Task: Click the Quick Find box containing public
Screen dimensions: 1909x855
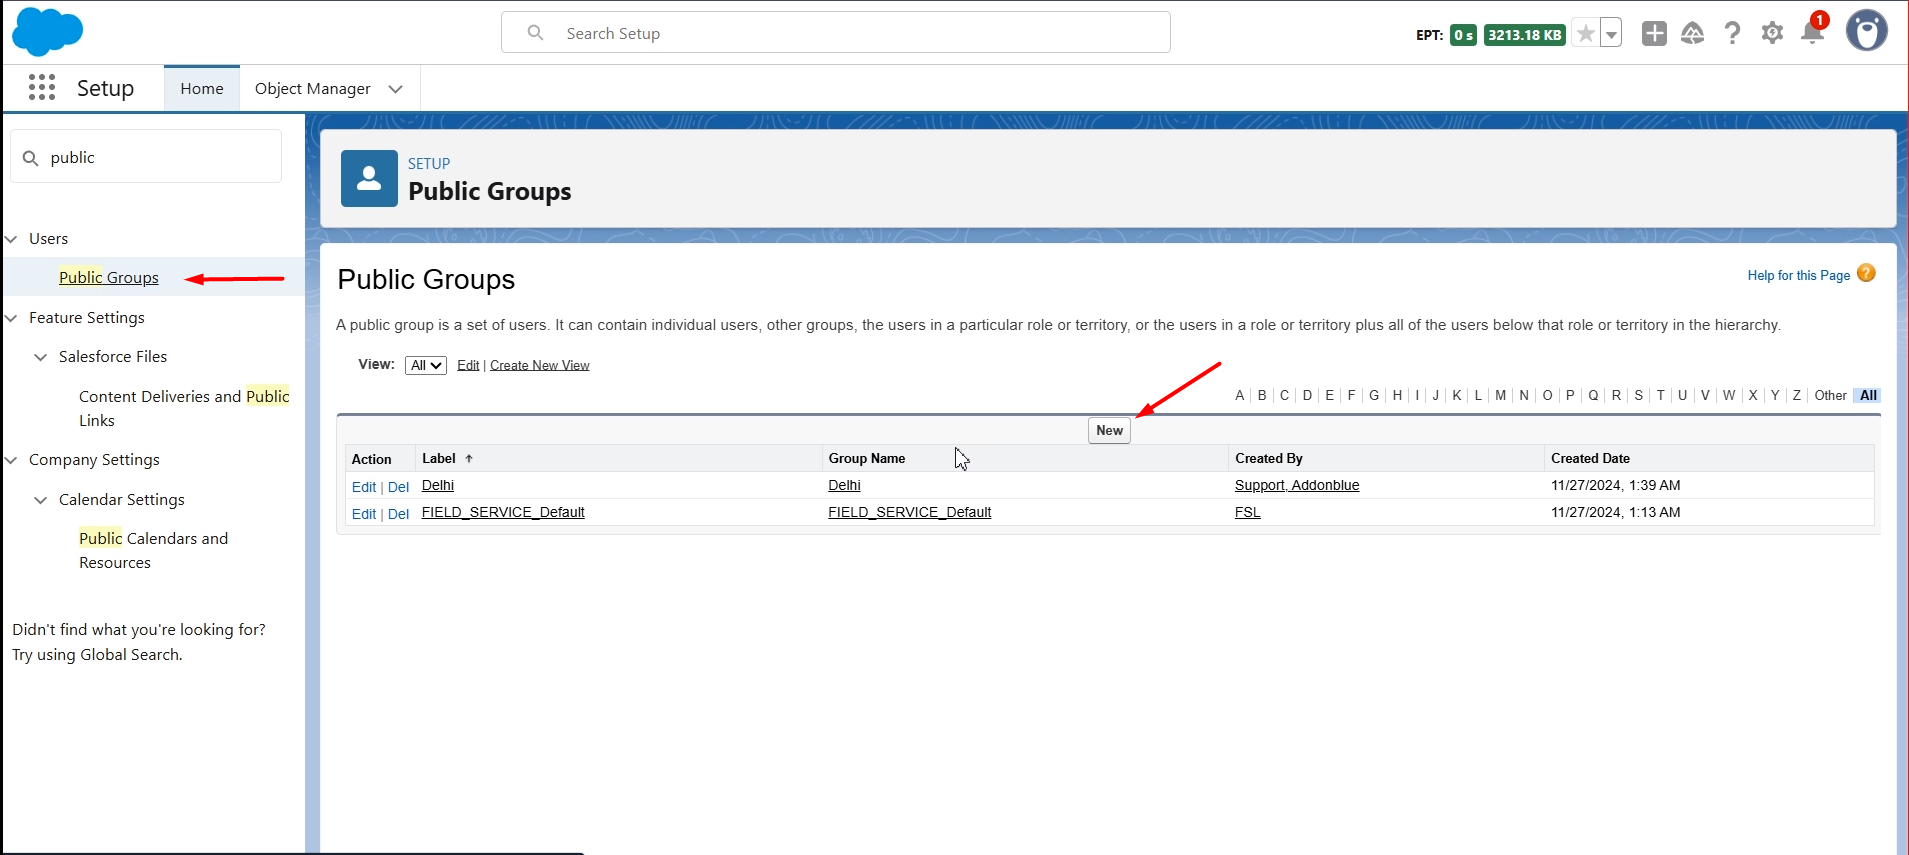Action: click(x=146, y=157)
